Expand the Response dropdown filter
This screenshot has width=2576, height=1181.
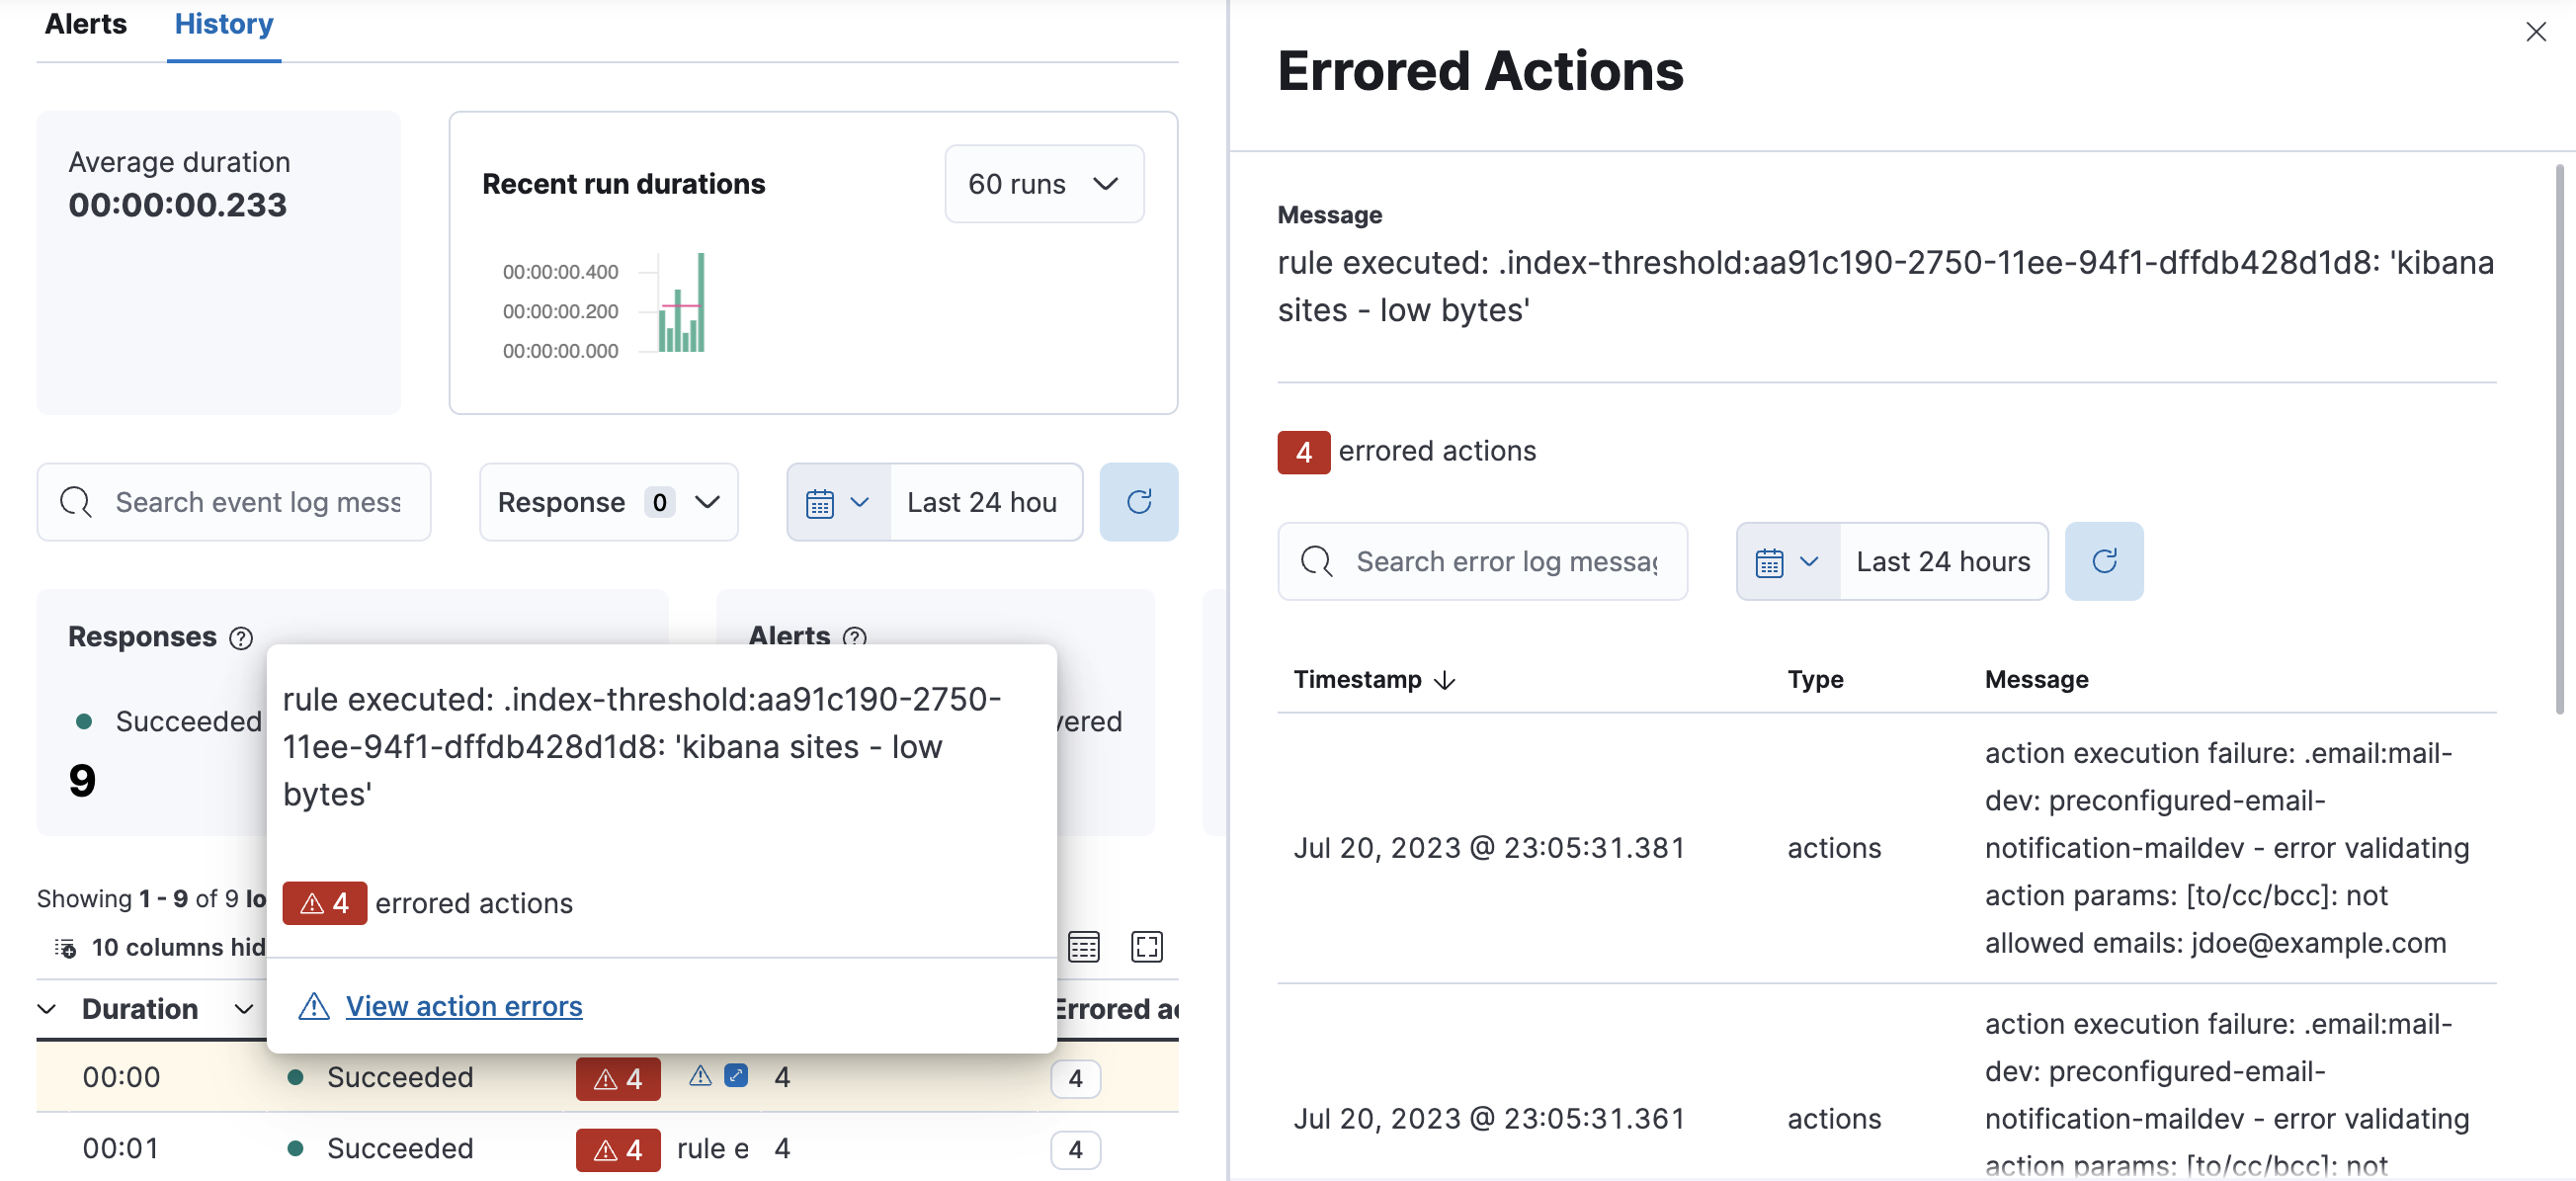(x=608, y=501)
